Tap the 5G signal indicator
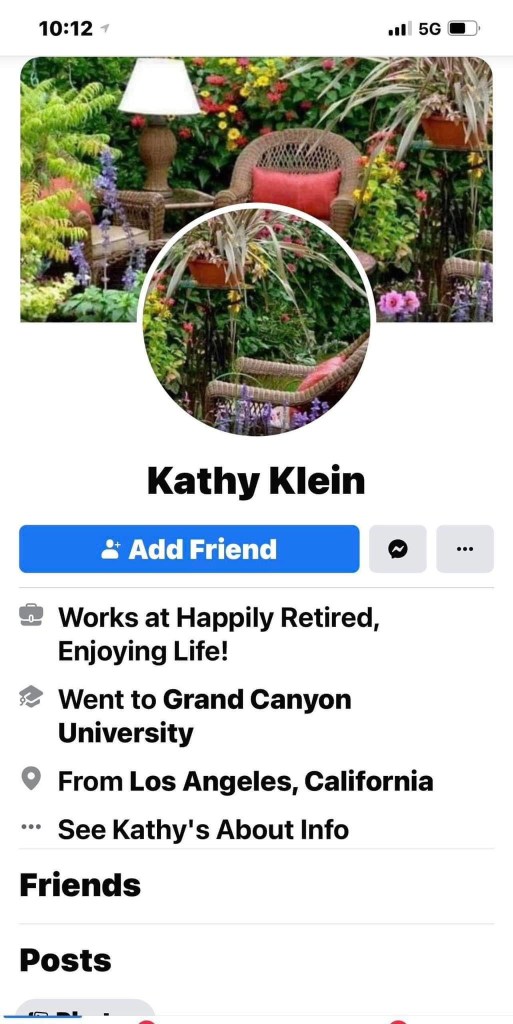This screenshot has height=1024, width=513. [x=429, y=29]
